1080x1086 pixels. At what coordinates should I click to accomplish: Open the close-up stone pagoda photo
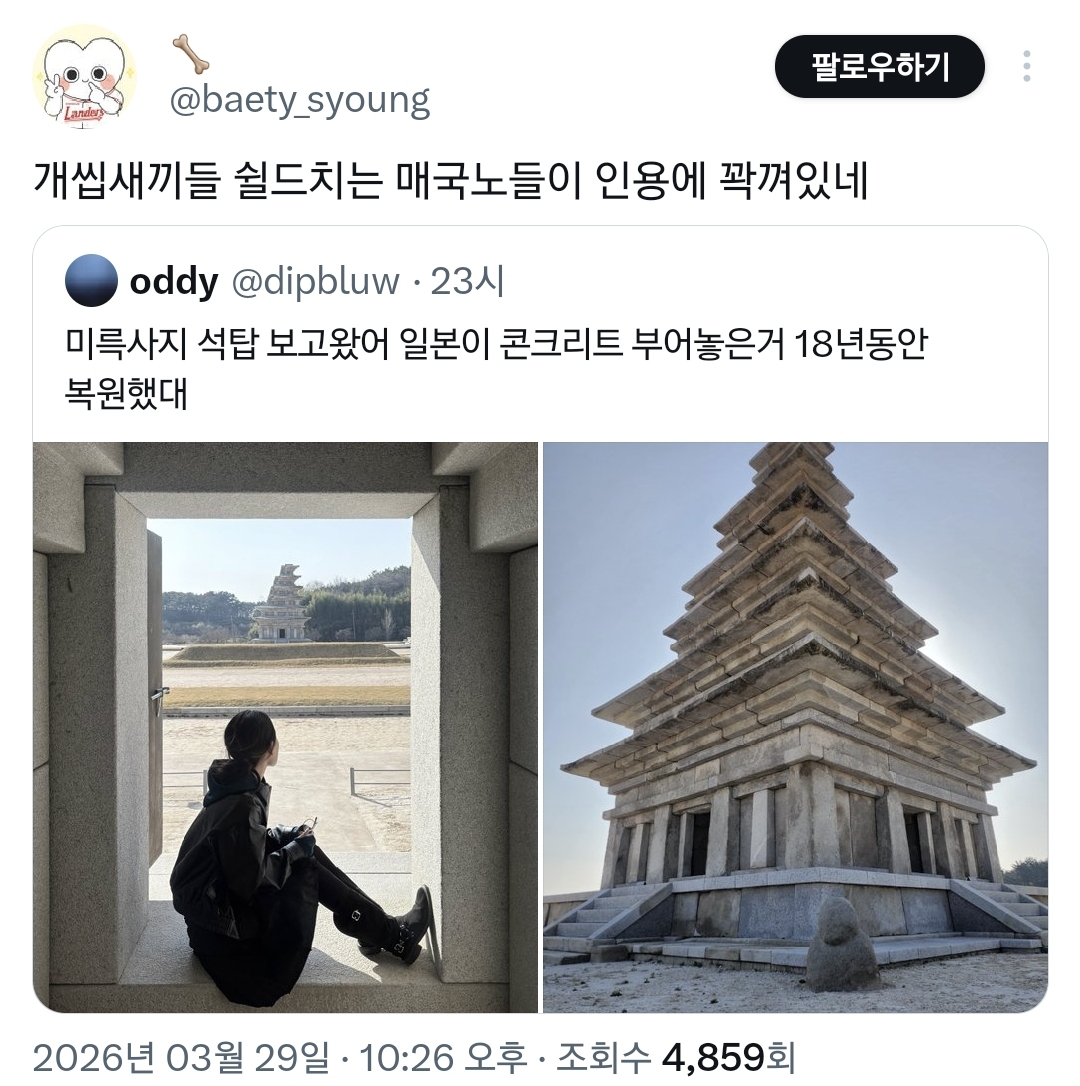point(795,727)
